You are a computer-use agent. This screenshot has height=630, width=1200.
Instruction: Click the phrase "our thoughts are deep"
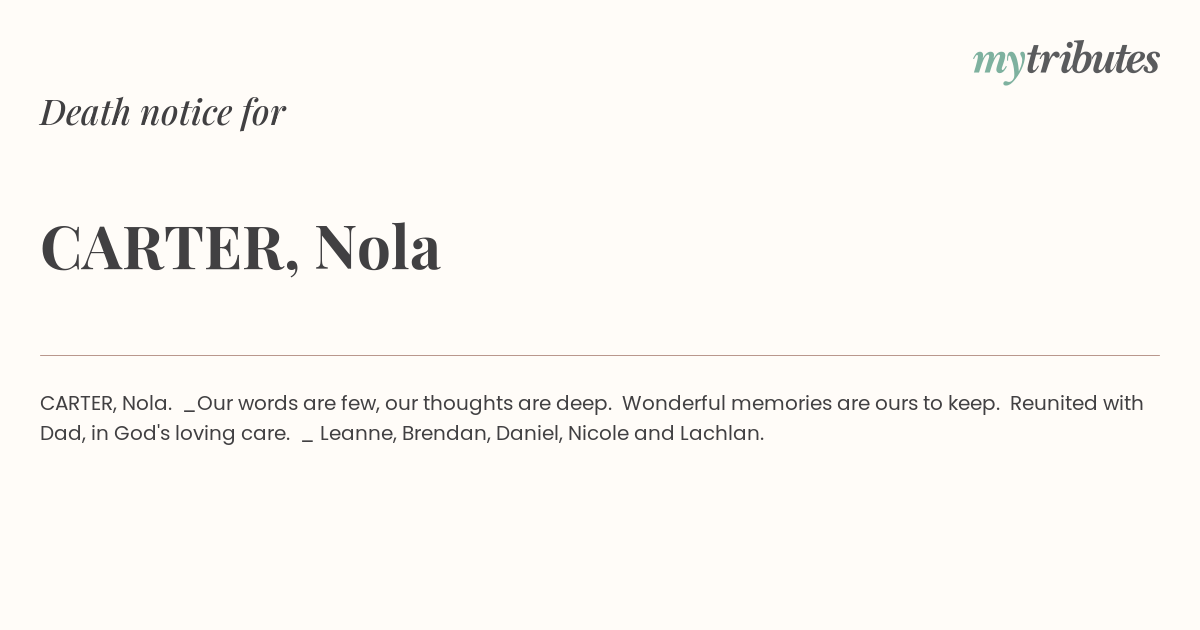(498, 404)
